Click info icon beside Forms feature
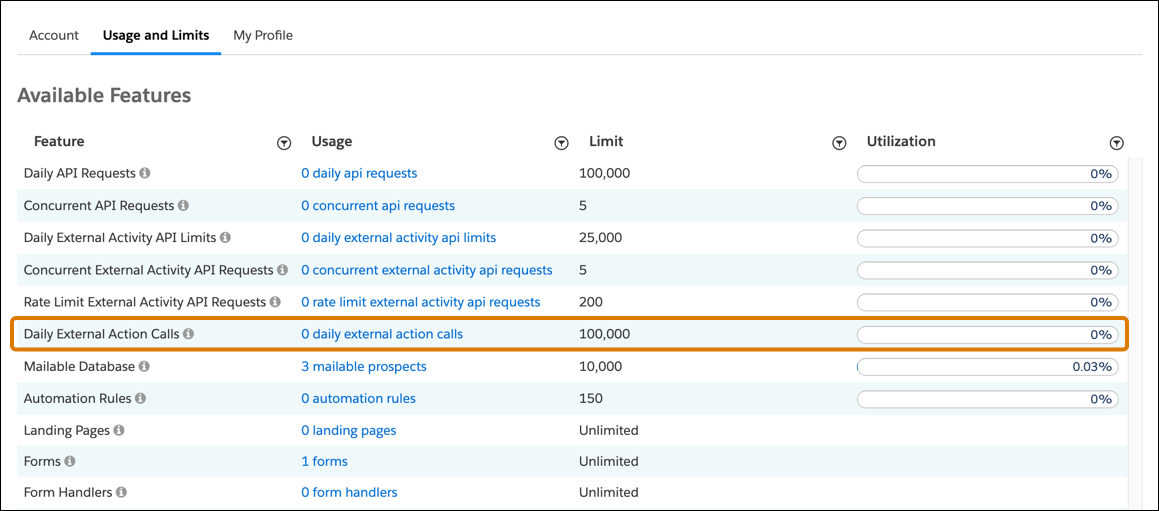This screenshot has width=1159, height=511. [x=70, y=462]
